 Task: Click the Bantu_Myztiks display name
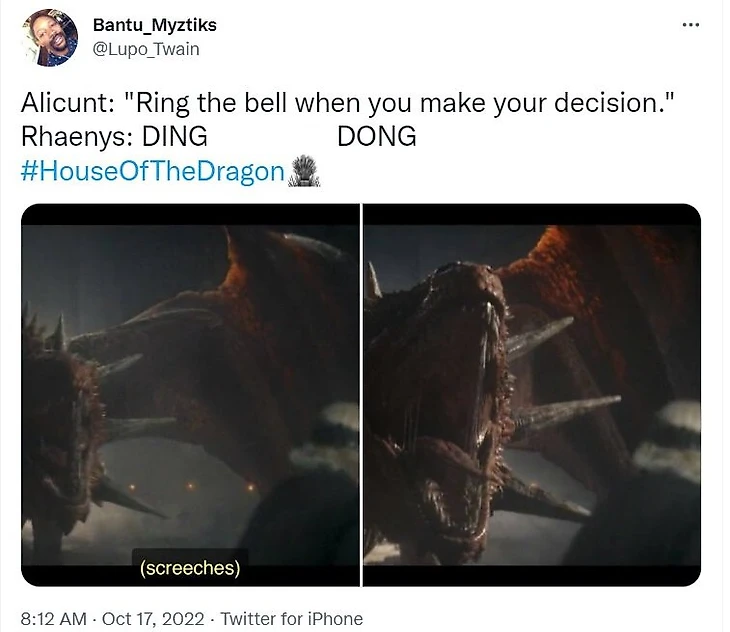[x=154, y=24]
